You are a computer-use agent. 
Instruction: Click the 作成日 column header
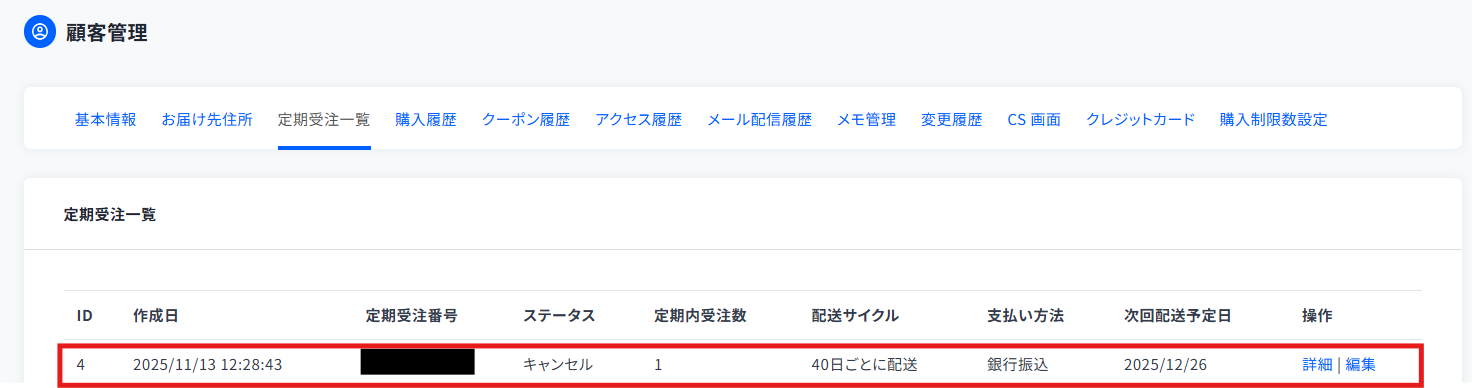point(156,316)
